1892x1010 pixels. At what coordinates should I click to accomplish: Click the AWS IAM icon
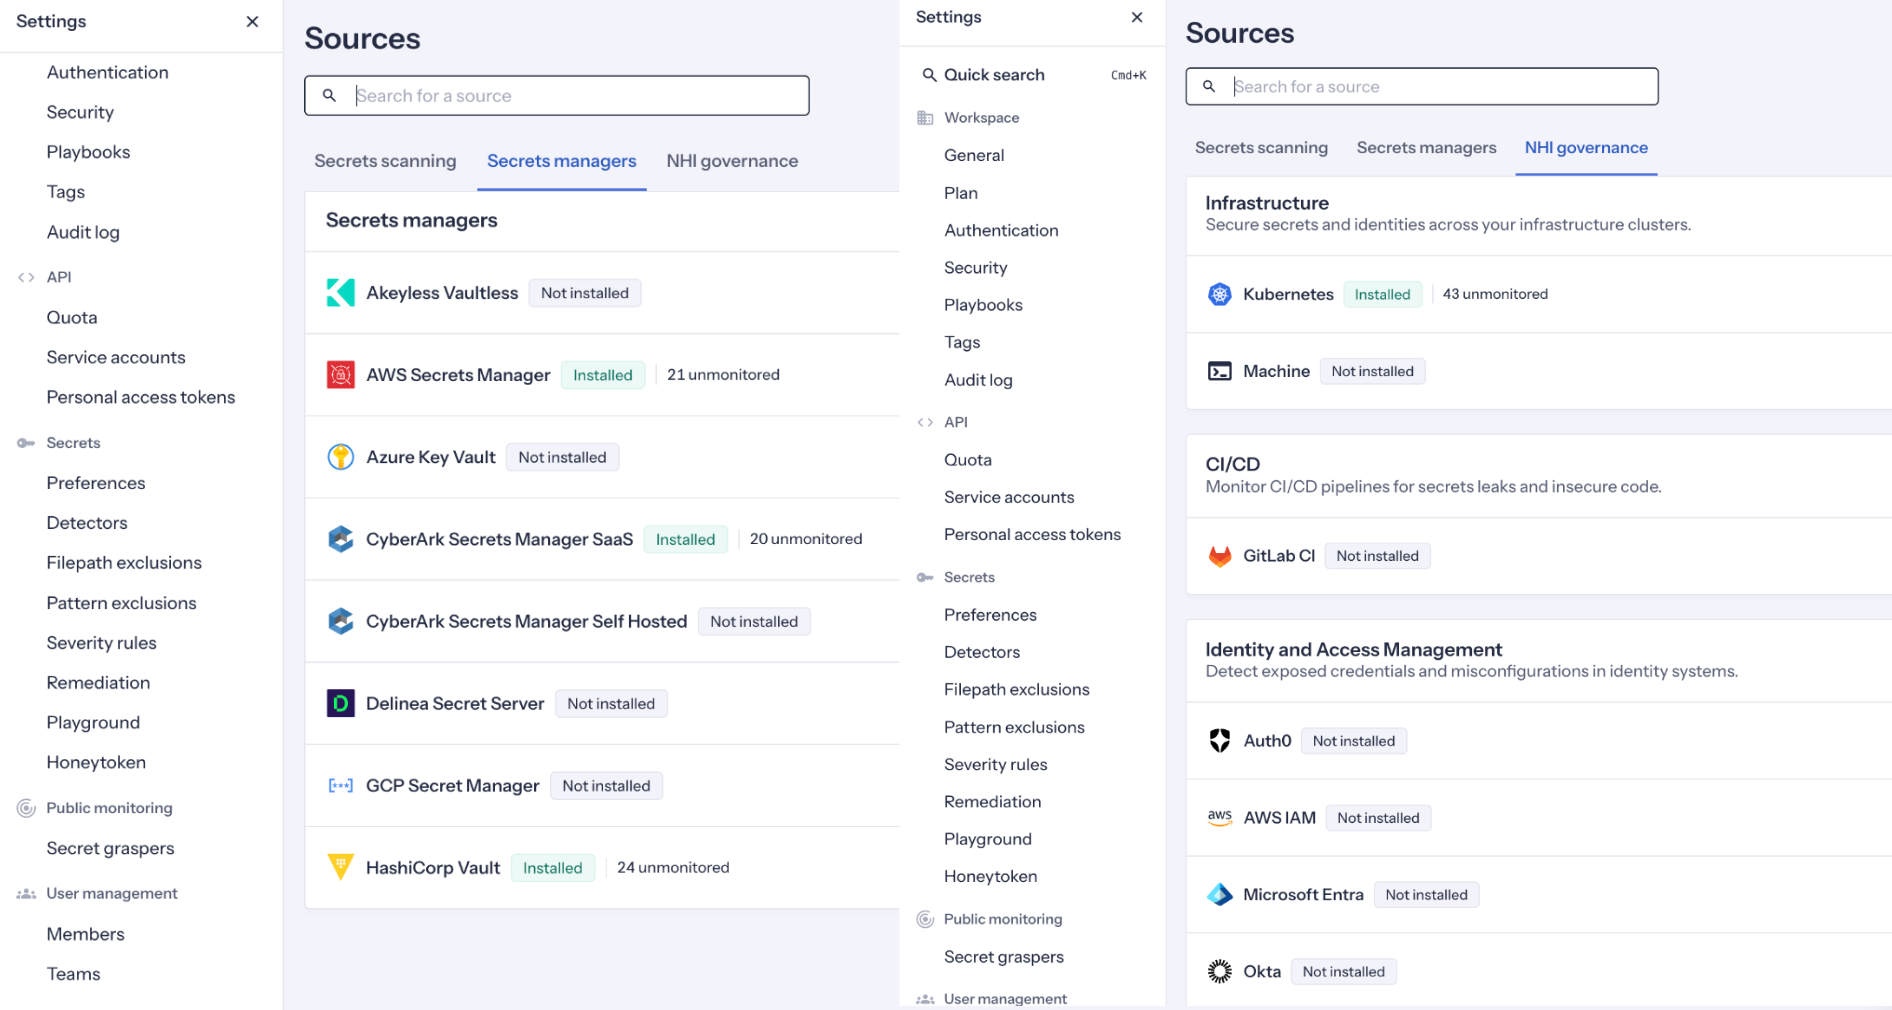(1219, 817)
